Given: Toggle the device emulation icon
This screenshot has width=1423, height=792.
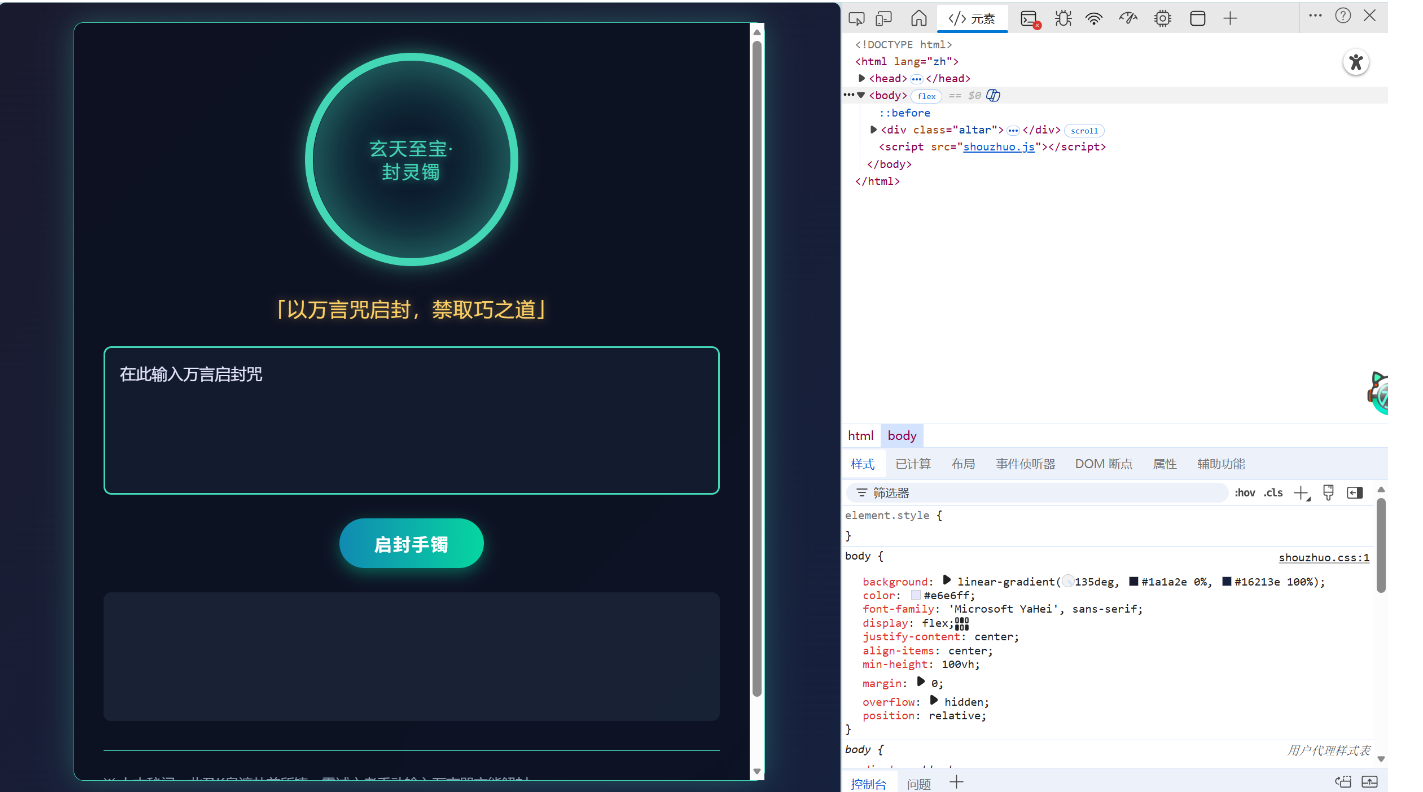Looking at the screenshot, I should 882,17.
